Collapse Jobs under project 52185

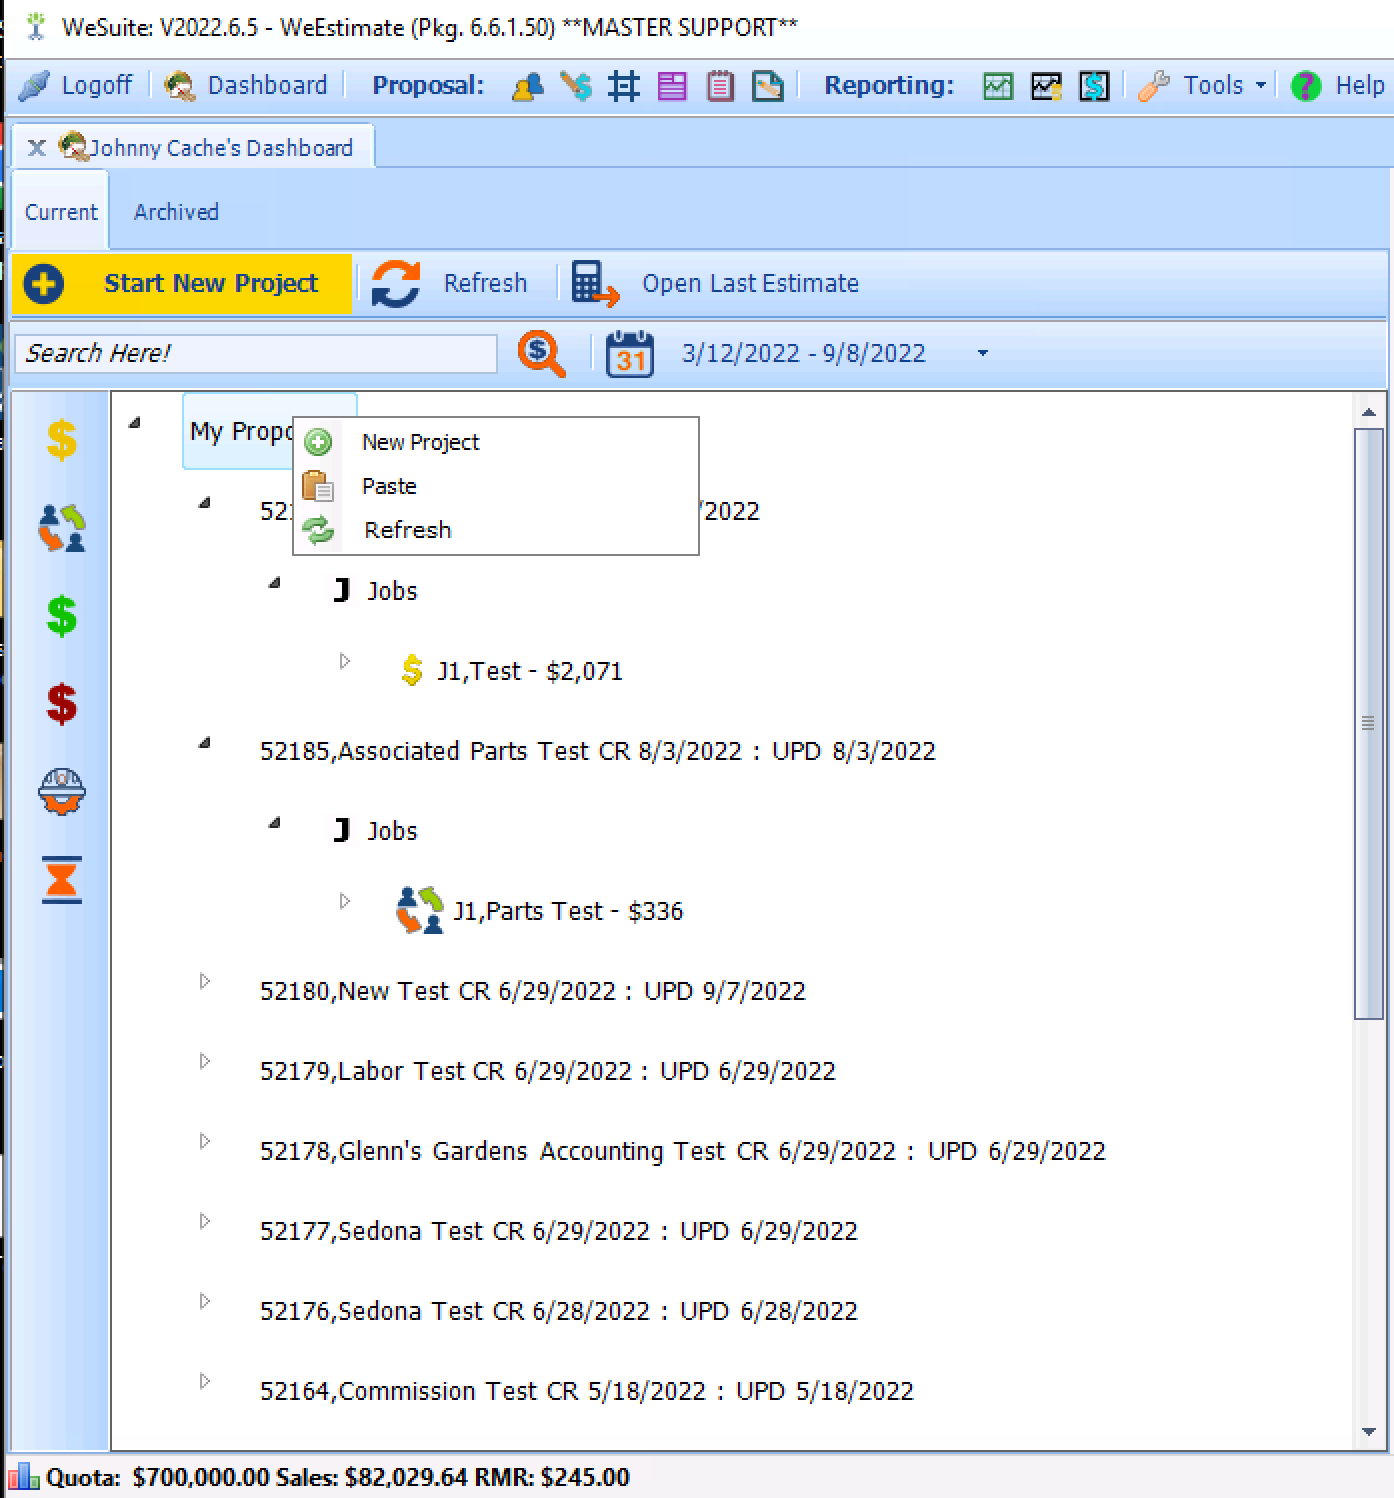[275, 823]
